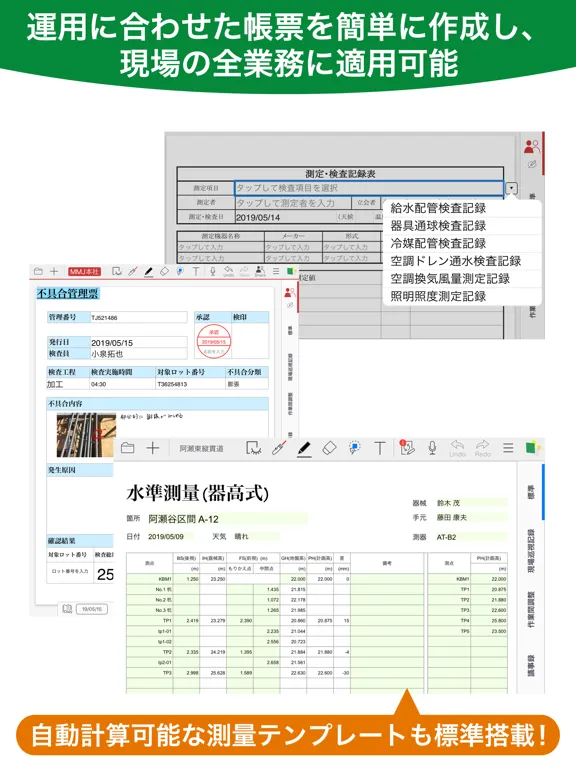576x768 pixels.
Task: Choose 空調ドレン通水検査記録 option
Action: tap(456, 261)
